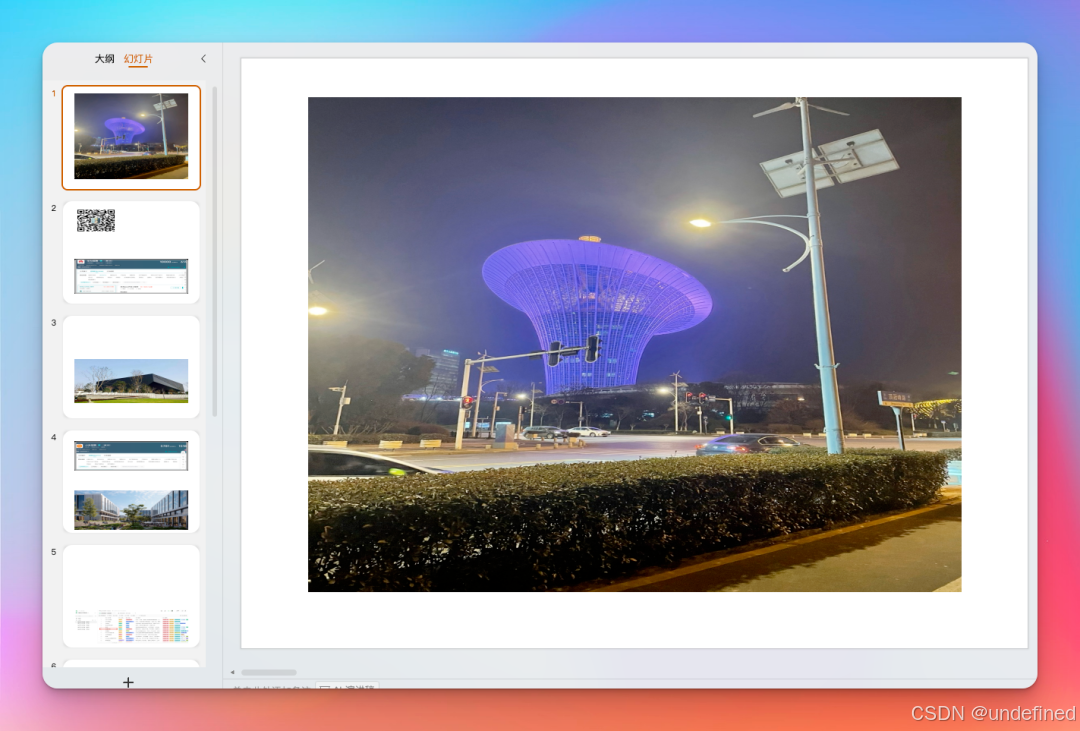Select slide 5 thumbnail with colored table
Screen dimensions: 1080x731
(x=131, y=596)
